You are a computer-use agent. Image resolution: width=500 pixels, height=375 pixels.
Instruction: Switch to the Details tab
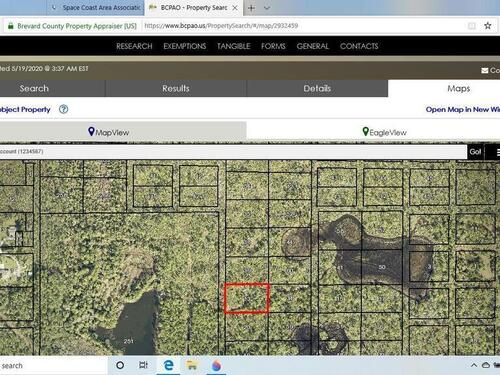pos(317,88)
